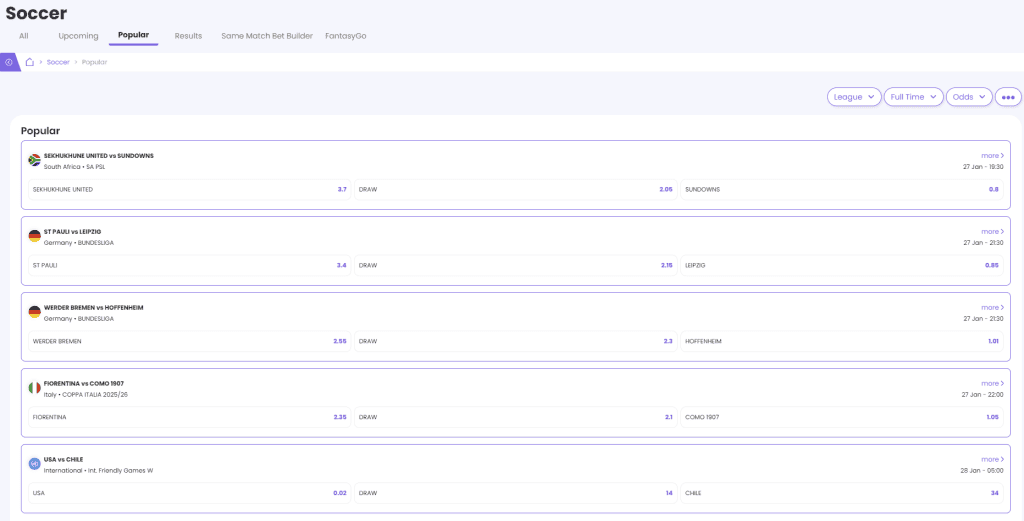Click the Soccer breadcrumb link
Screen dimensions: 1024x521
58,62
